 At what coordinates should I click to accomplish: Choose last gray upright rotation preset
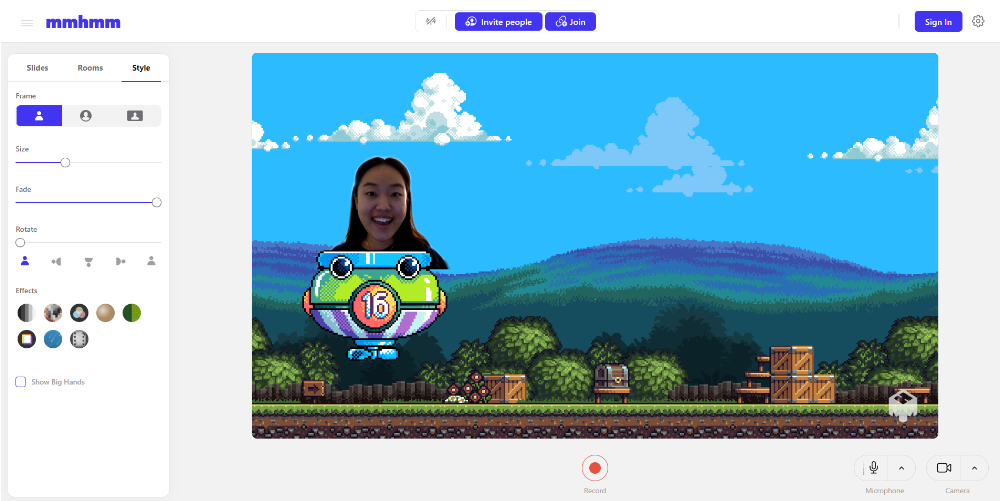tap(151, 261)
